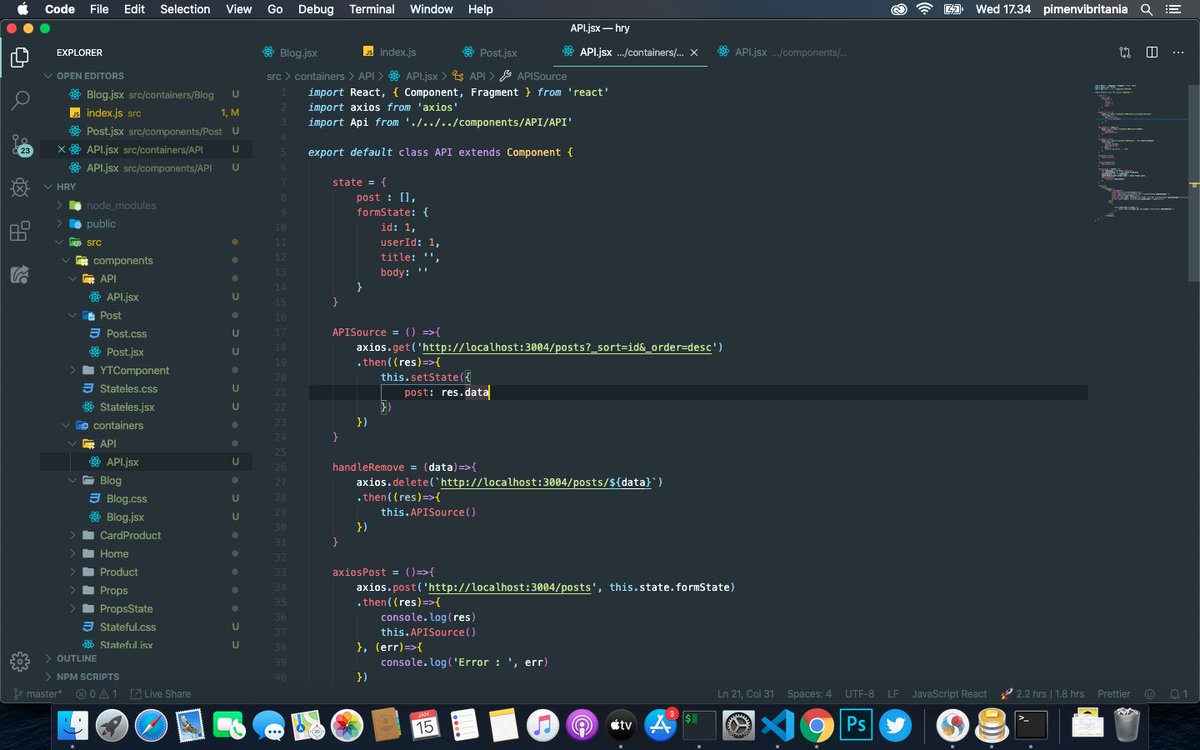Open Creative Cloud menu bar icon
The width and height of the screenshot is (1200, 750).
pos(899,9)
